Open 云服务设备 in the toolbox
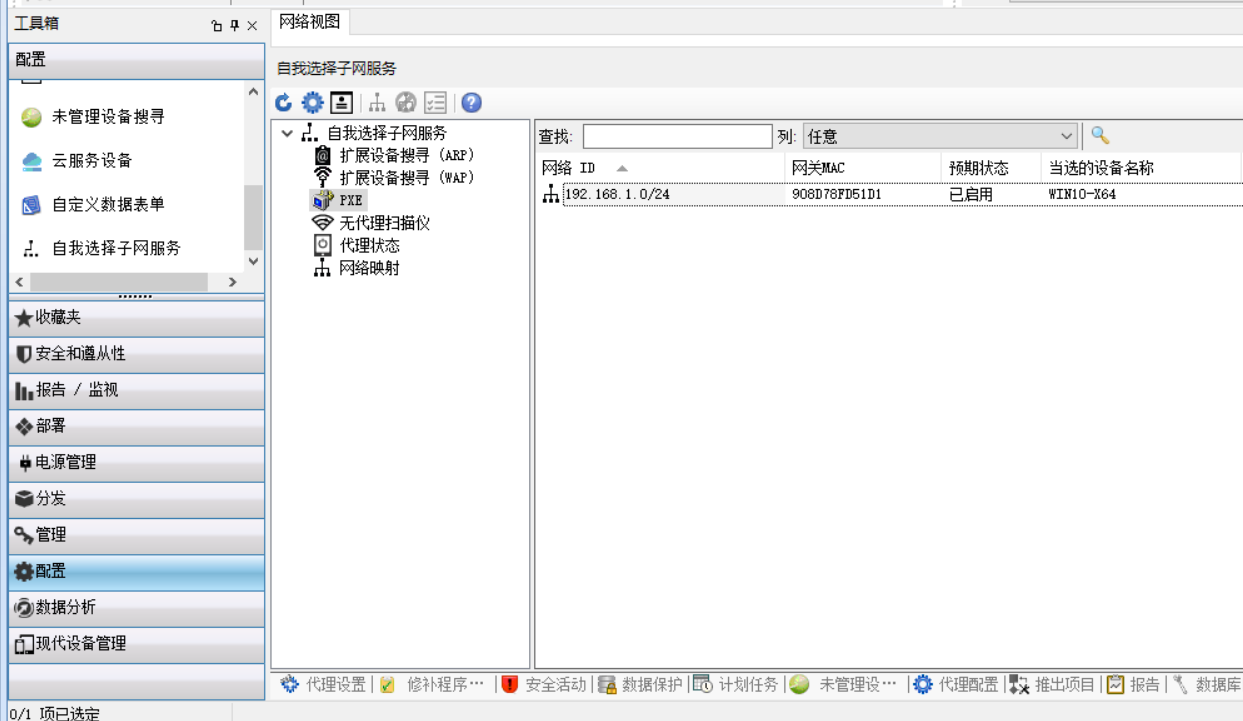The image size is (1243, 721). click(92, 161)
